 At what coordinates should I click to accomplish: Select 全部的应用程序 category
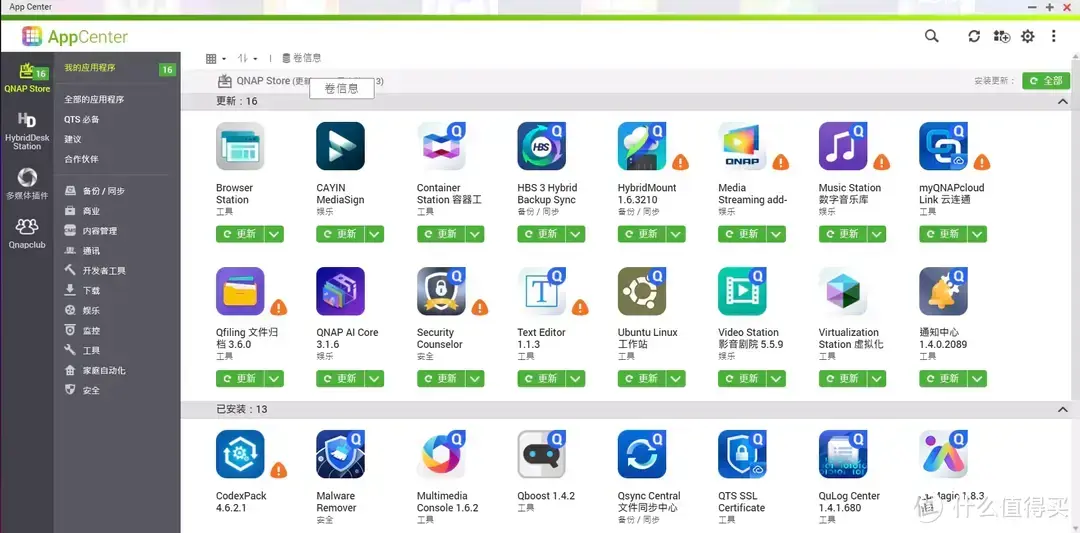click(94, 99)
